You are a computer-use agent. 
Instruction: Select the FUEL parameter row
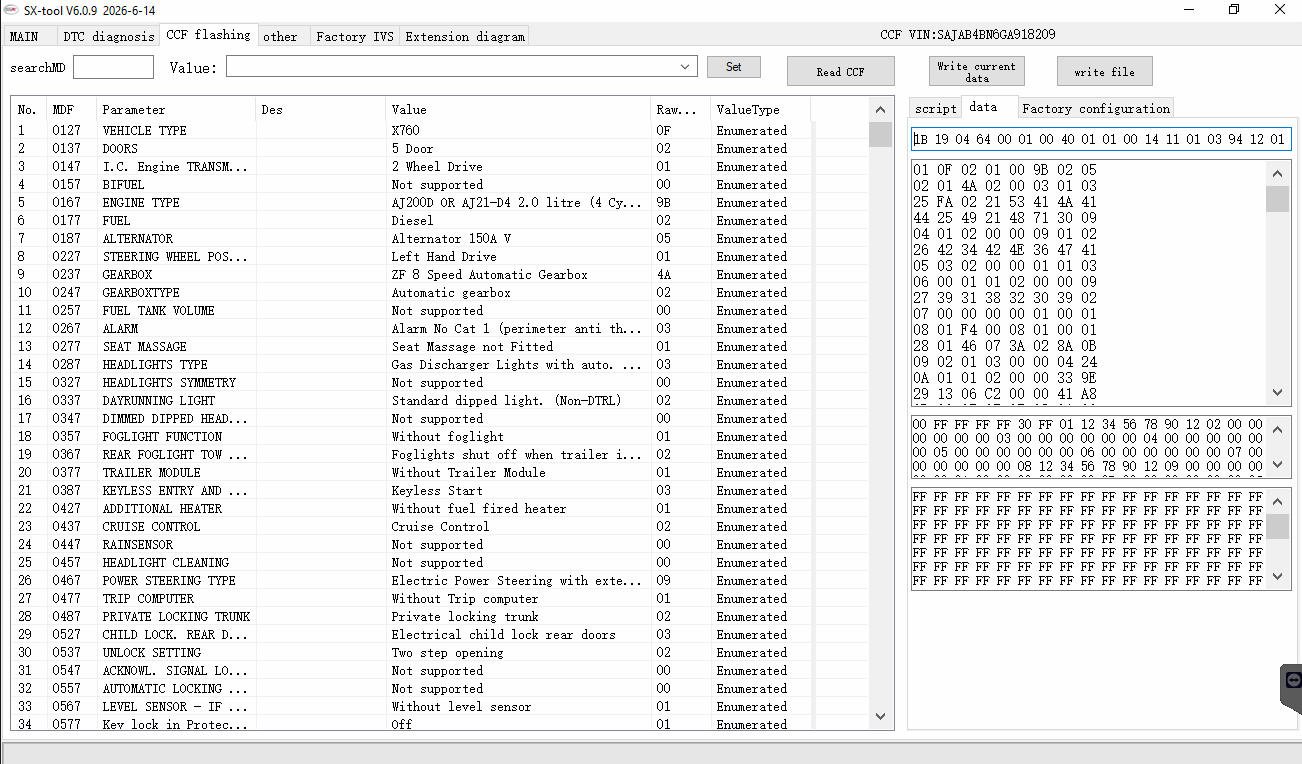(x=440, y=221)
